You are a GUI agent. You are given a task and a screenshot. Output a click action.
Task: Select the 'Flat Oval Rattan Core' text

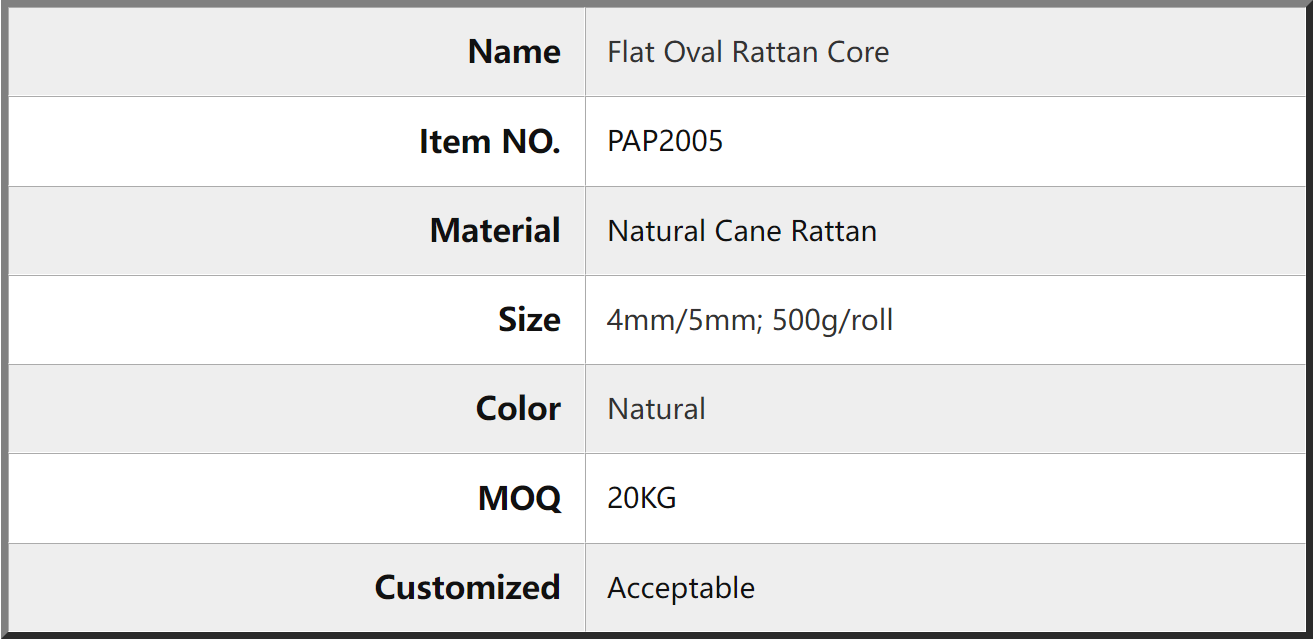tap(748, 52)
